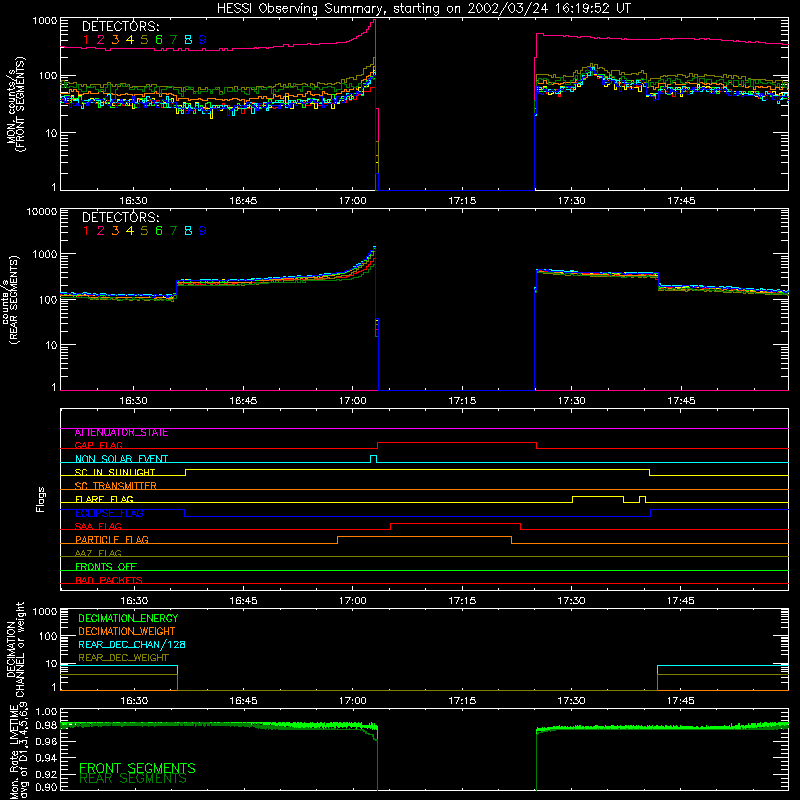
Task: Click the MON. counts/s (FRONT SEGMENTS) axis label
Action: [16, 105]
